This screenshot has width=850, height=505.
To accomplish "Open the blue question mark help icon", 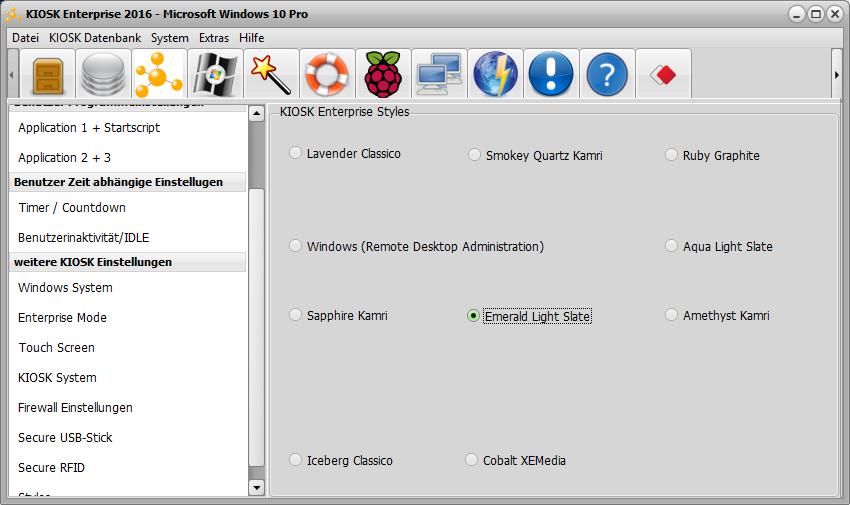I will pyautogui.click(x=607, y=74).
